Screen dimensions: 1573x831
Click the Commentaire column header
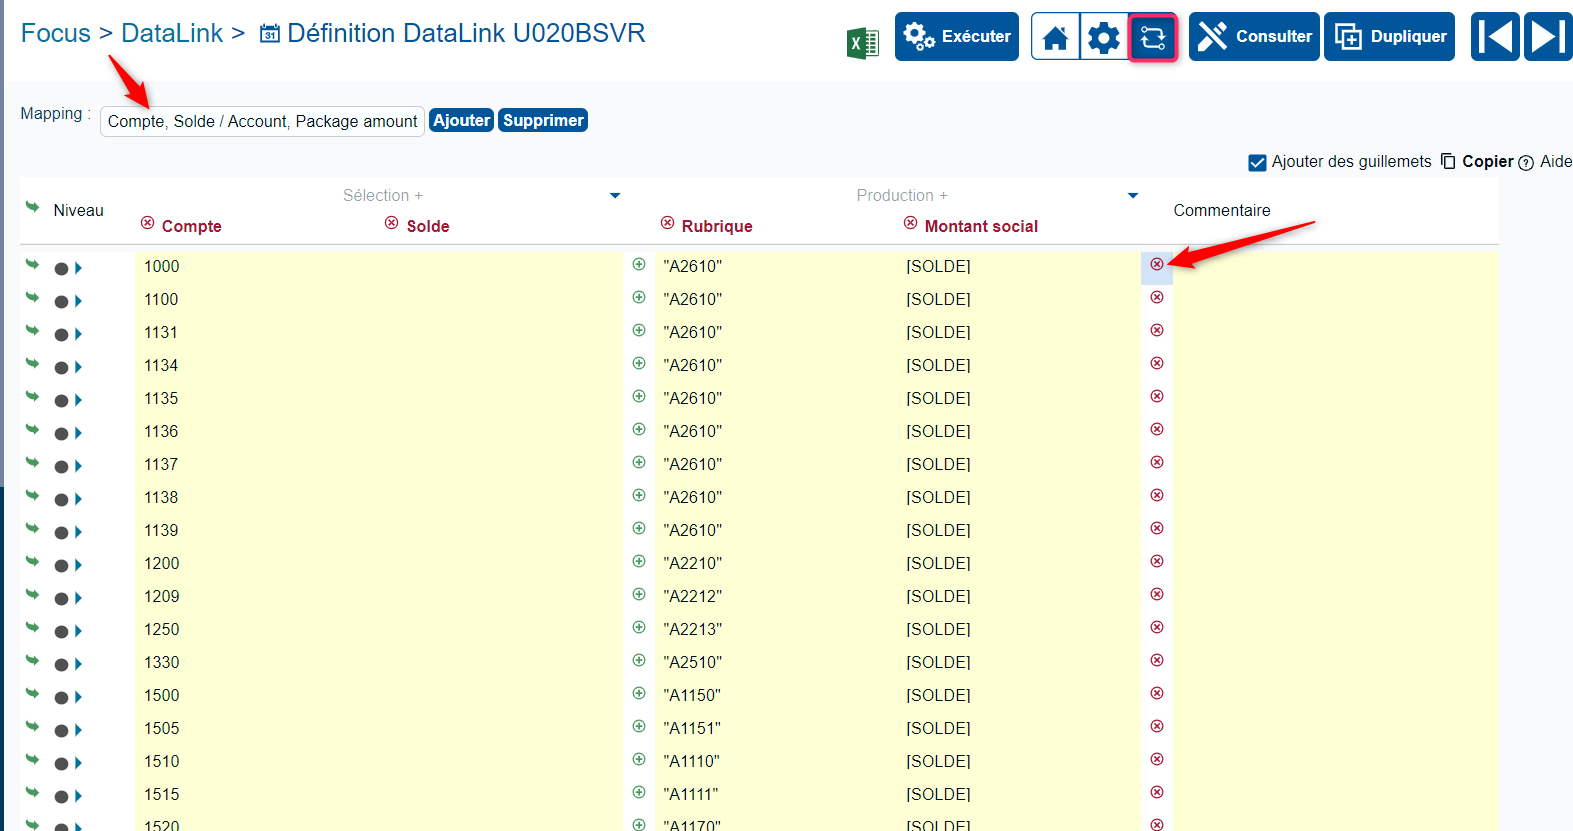click(x=1222, y=210)
